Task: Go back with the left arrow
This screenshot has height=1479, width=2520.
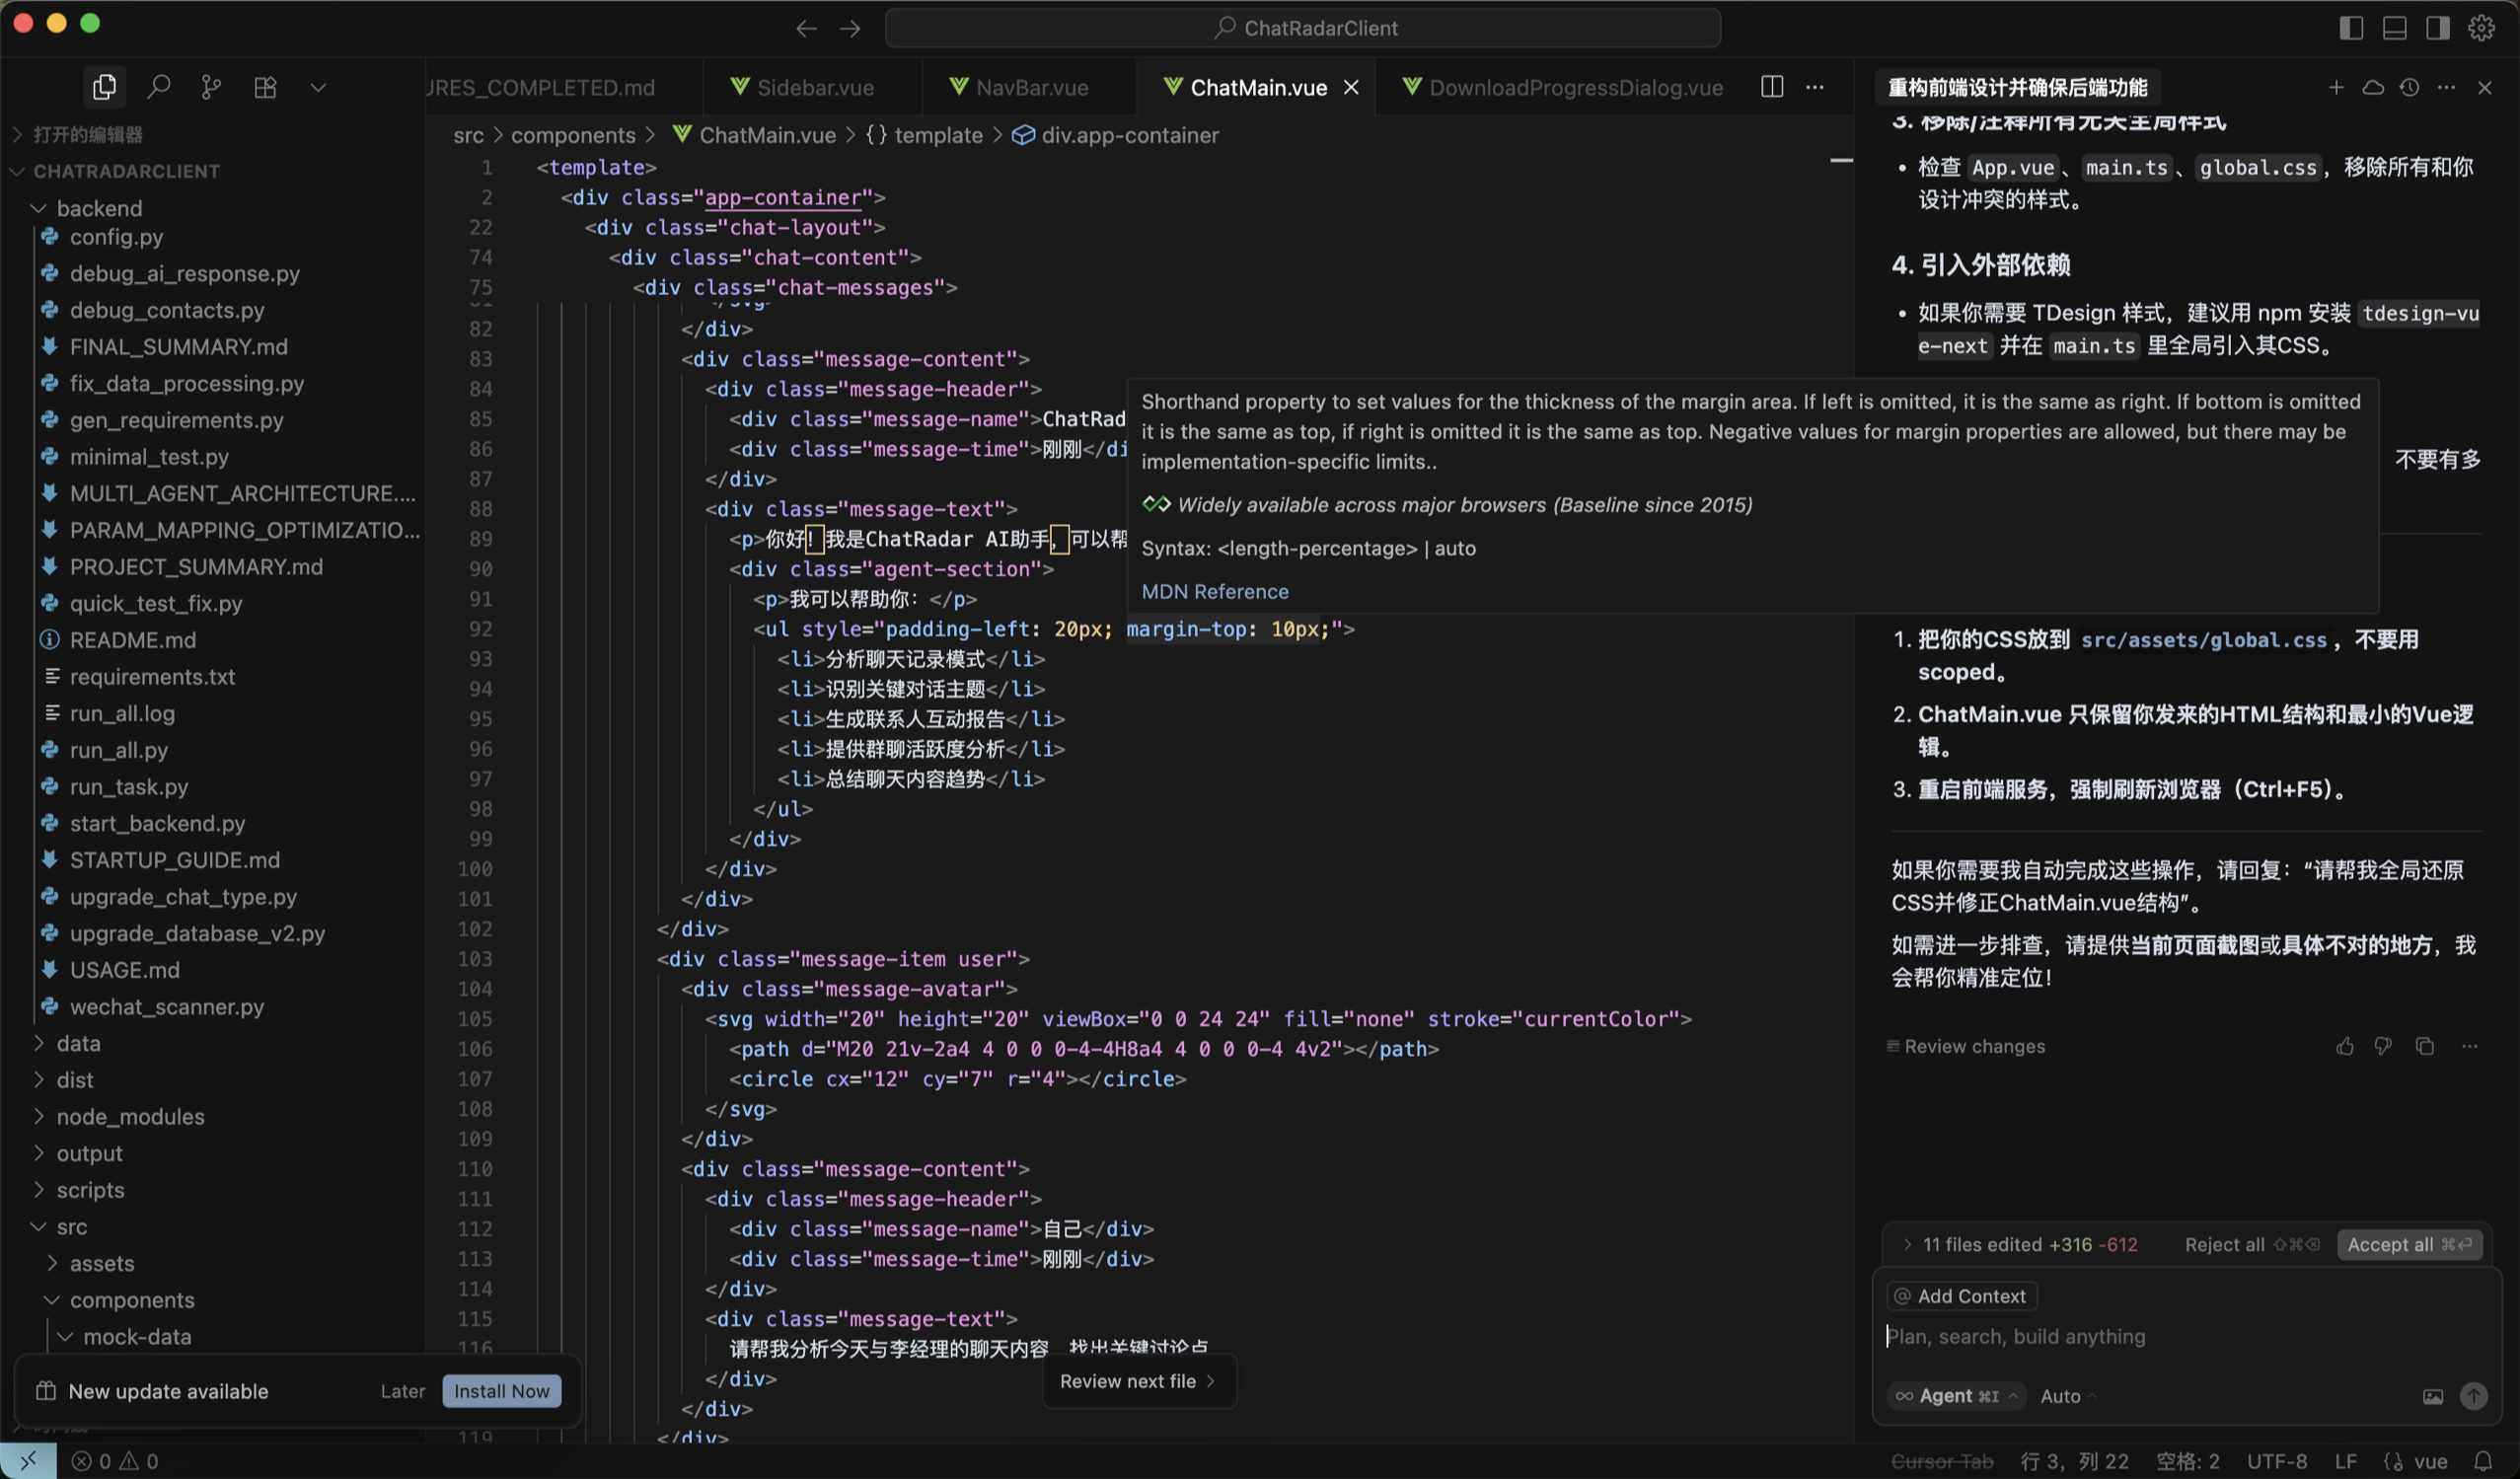Action: click(806, 28)
